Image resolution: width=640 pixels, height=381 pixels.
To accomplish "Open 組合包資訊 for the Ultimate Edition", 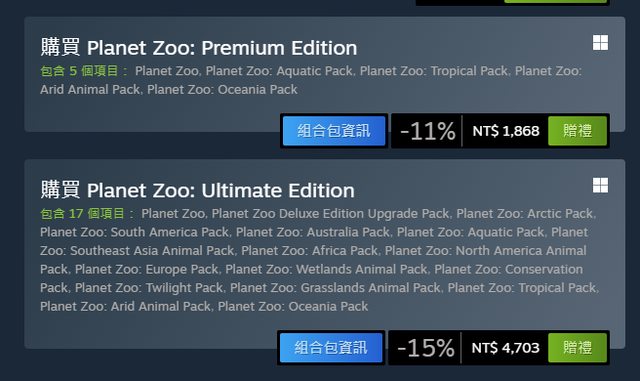I will pyautogui.click(x=331, y=348).
